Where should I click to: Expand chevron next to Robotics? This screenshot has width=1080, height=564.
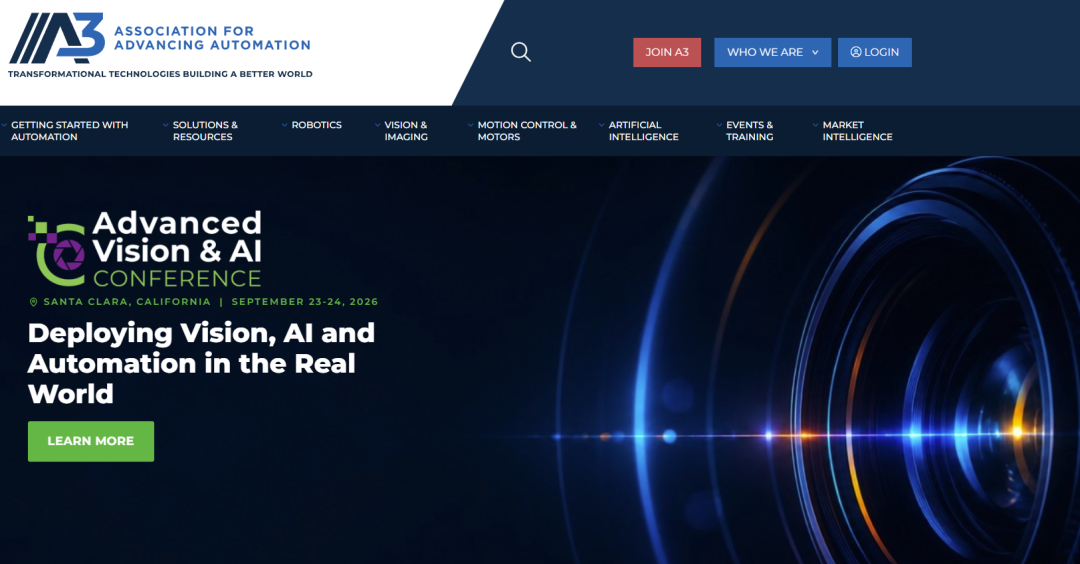point(284,125)
